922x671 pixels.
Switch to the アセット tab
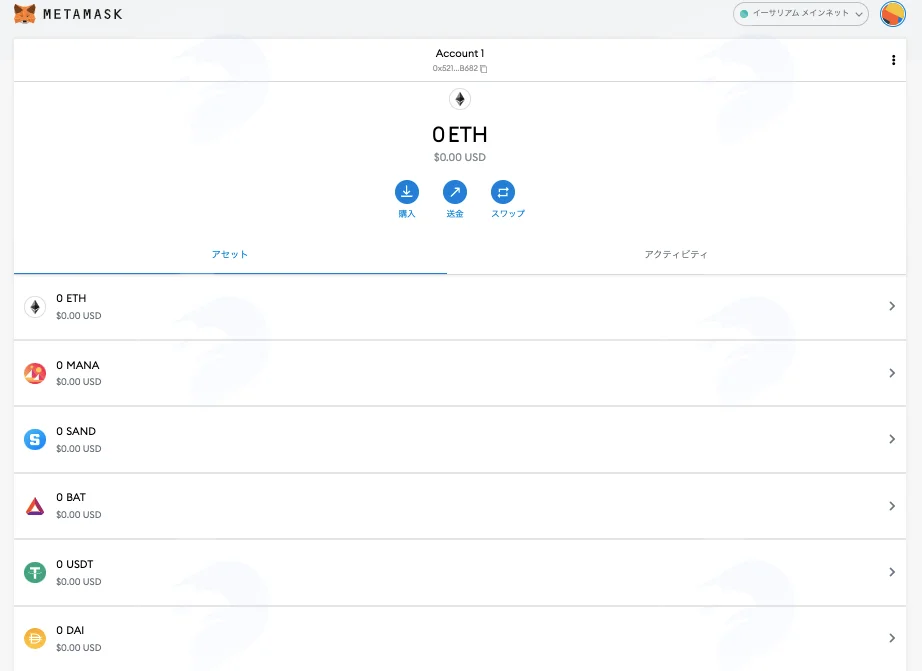(x=230, y=255)
